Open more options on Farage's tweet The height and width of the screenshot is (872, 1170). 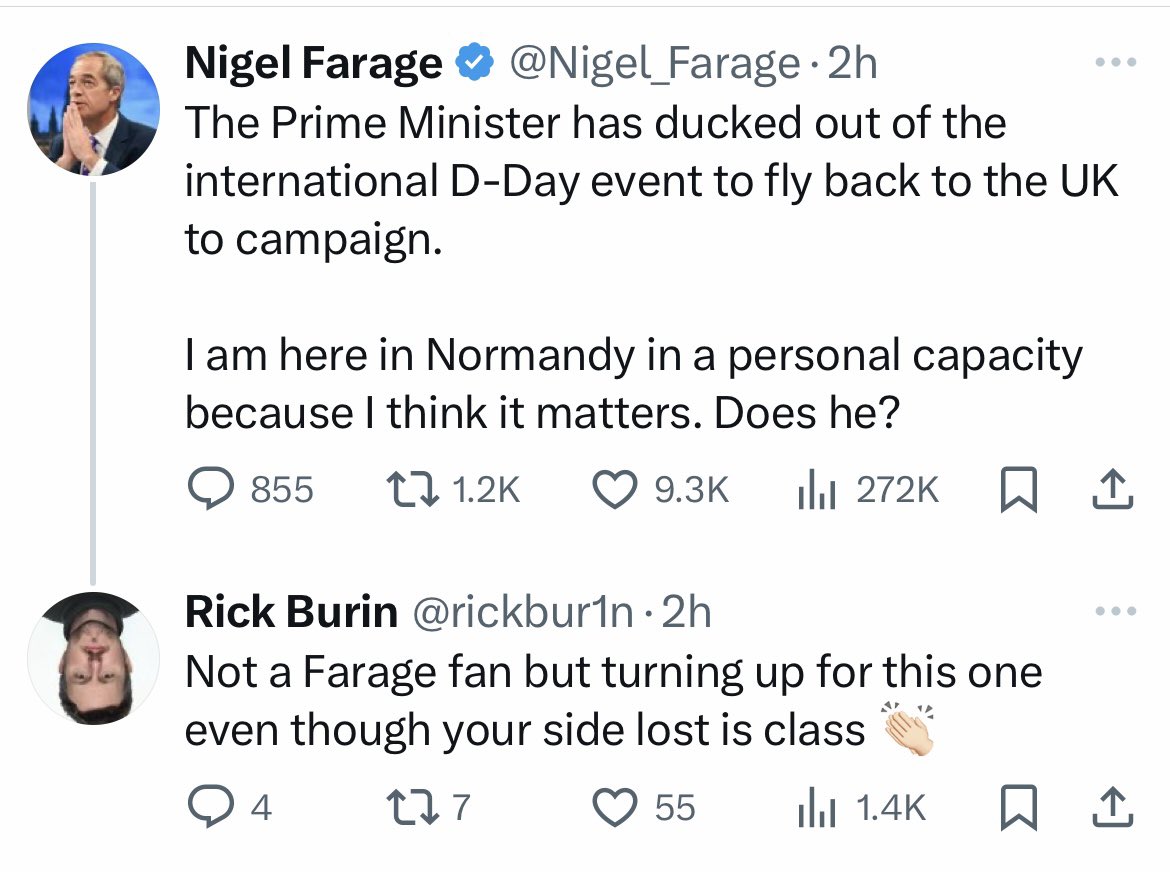1116,63
